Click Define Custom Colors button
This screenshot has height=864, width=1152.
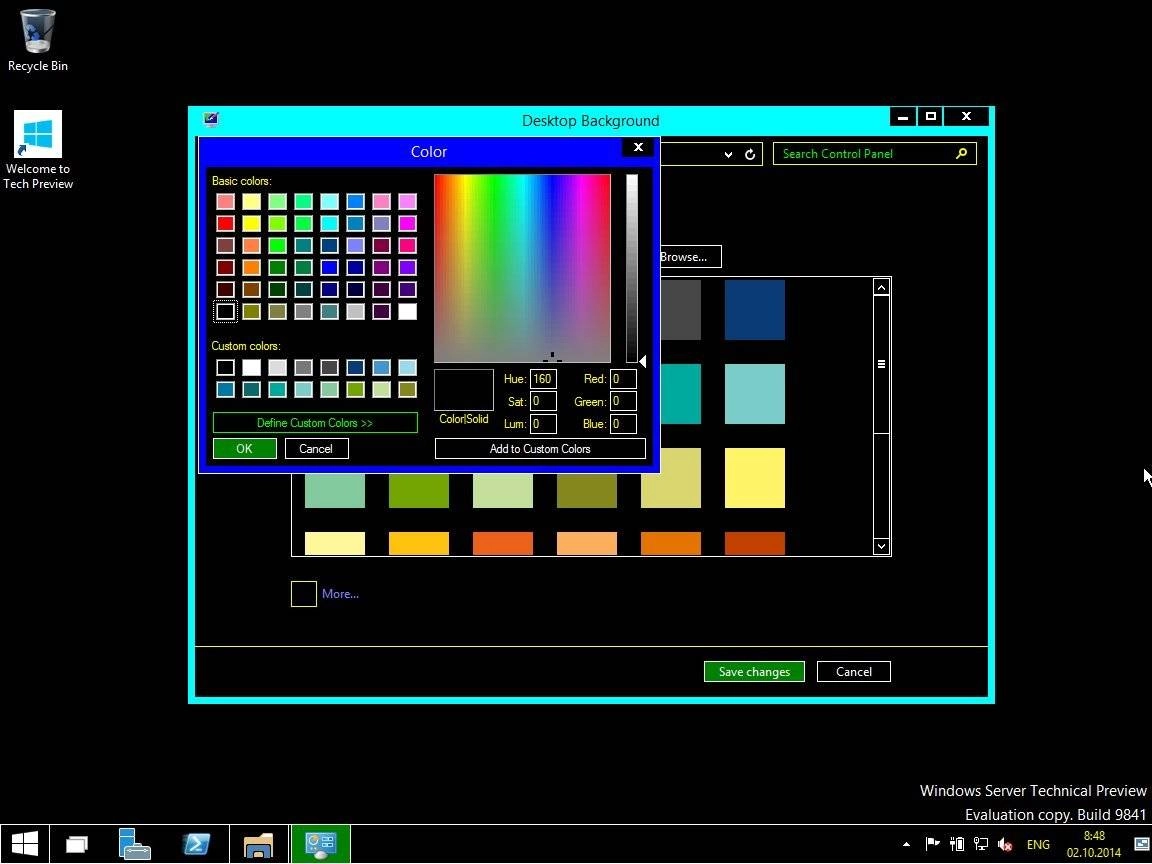(x=314, y=422)
